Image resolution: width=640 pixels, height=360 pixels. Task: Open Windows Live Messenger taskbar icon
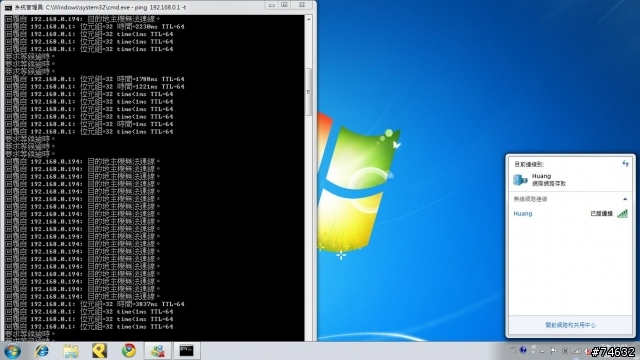tap(158, 351)
